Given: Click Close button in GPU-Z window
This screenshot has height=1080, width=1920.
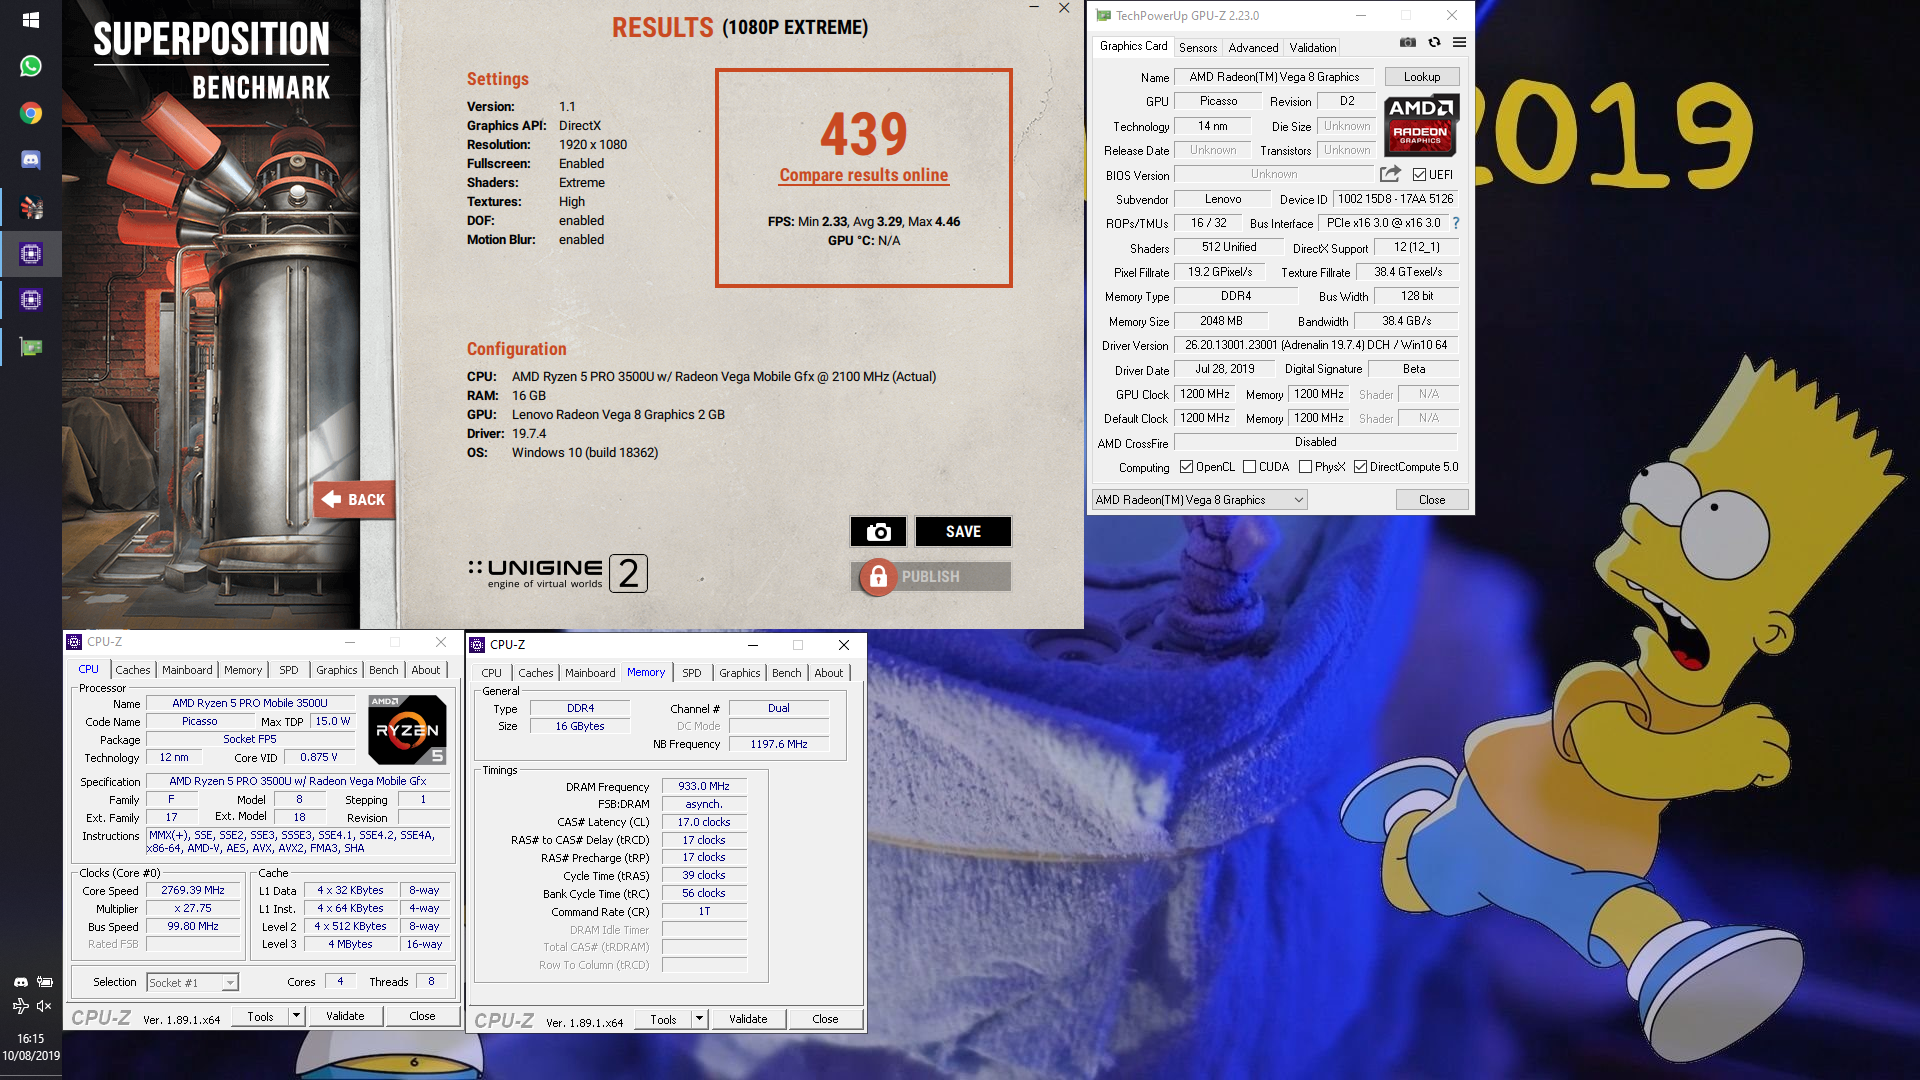Looking at the screenshot, I should pos(1431,500).
